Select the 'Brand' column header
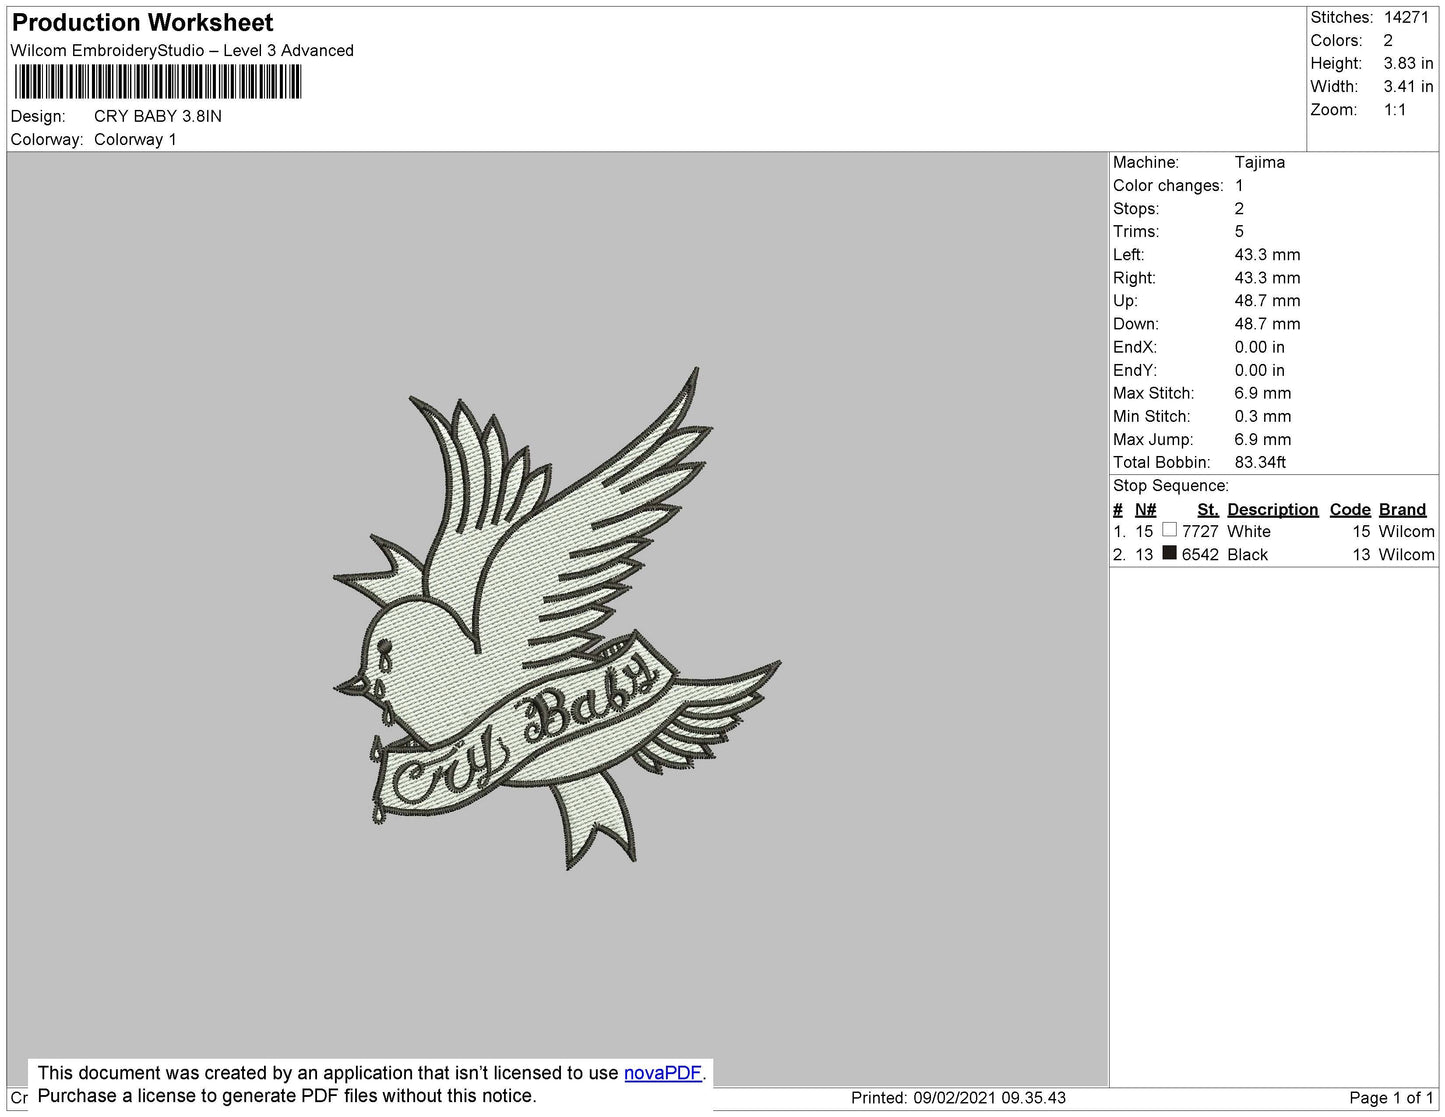This screenshot has height=1117, width=1445. click(1402, 509)
